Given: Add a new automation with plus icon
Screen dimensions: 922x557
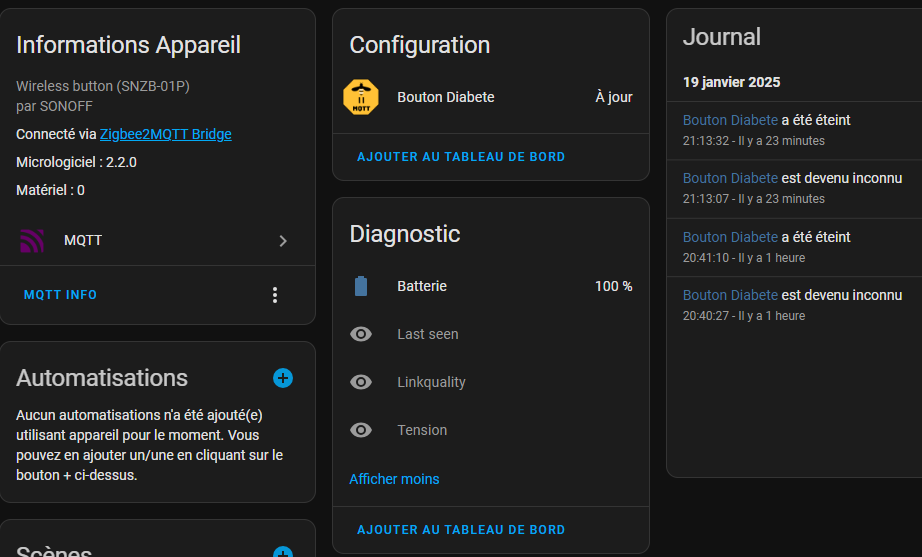Looking at the screenshot, I should tap(283, 378).
